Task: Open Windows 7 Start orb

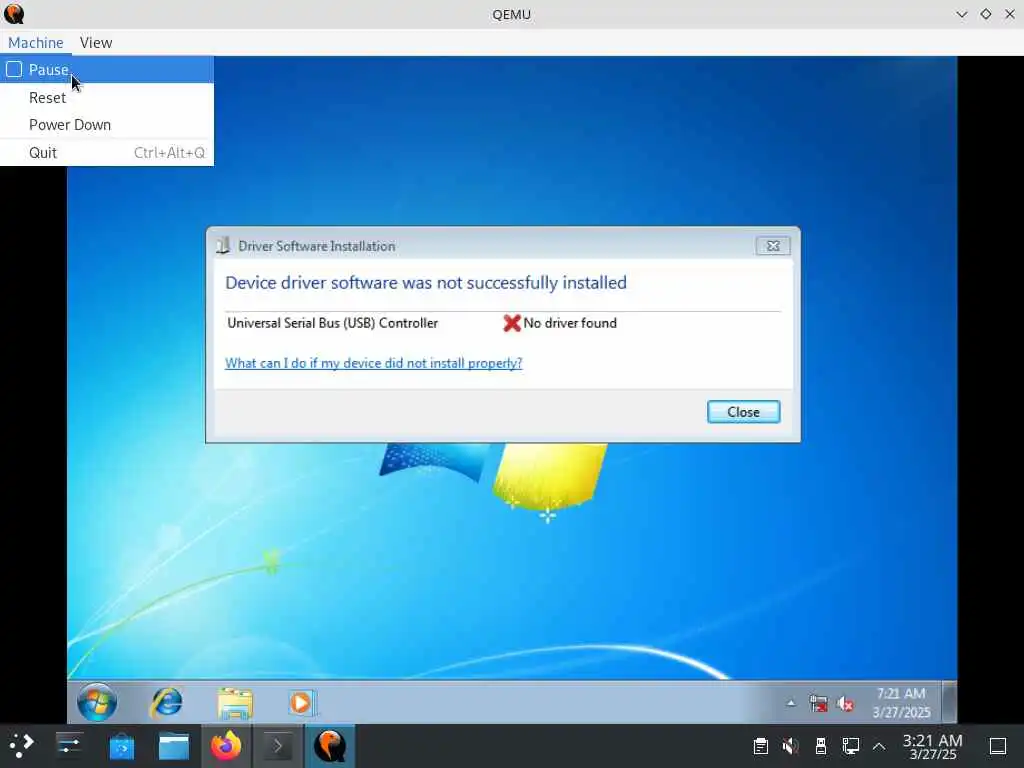Action: pyautogui.click(x=97, y=703)
